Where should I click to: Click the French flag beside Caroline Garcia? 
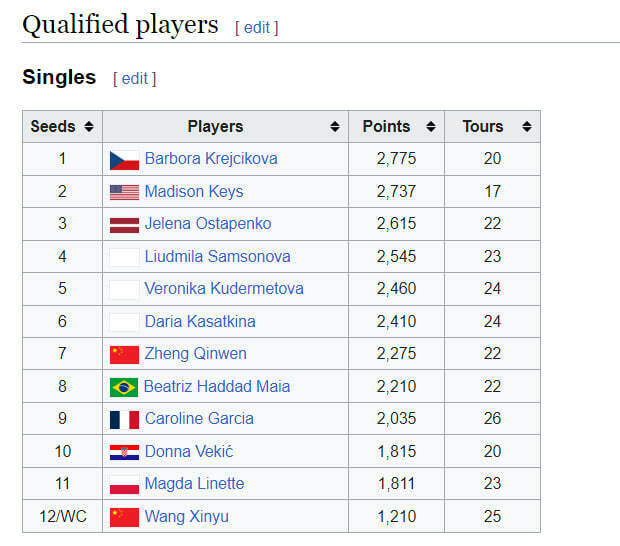[124, 419]
